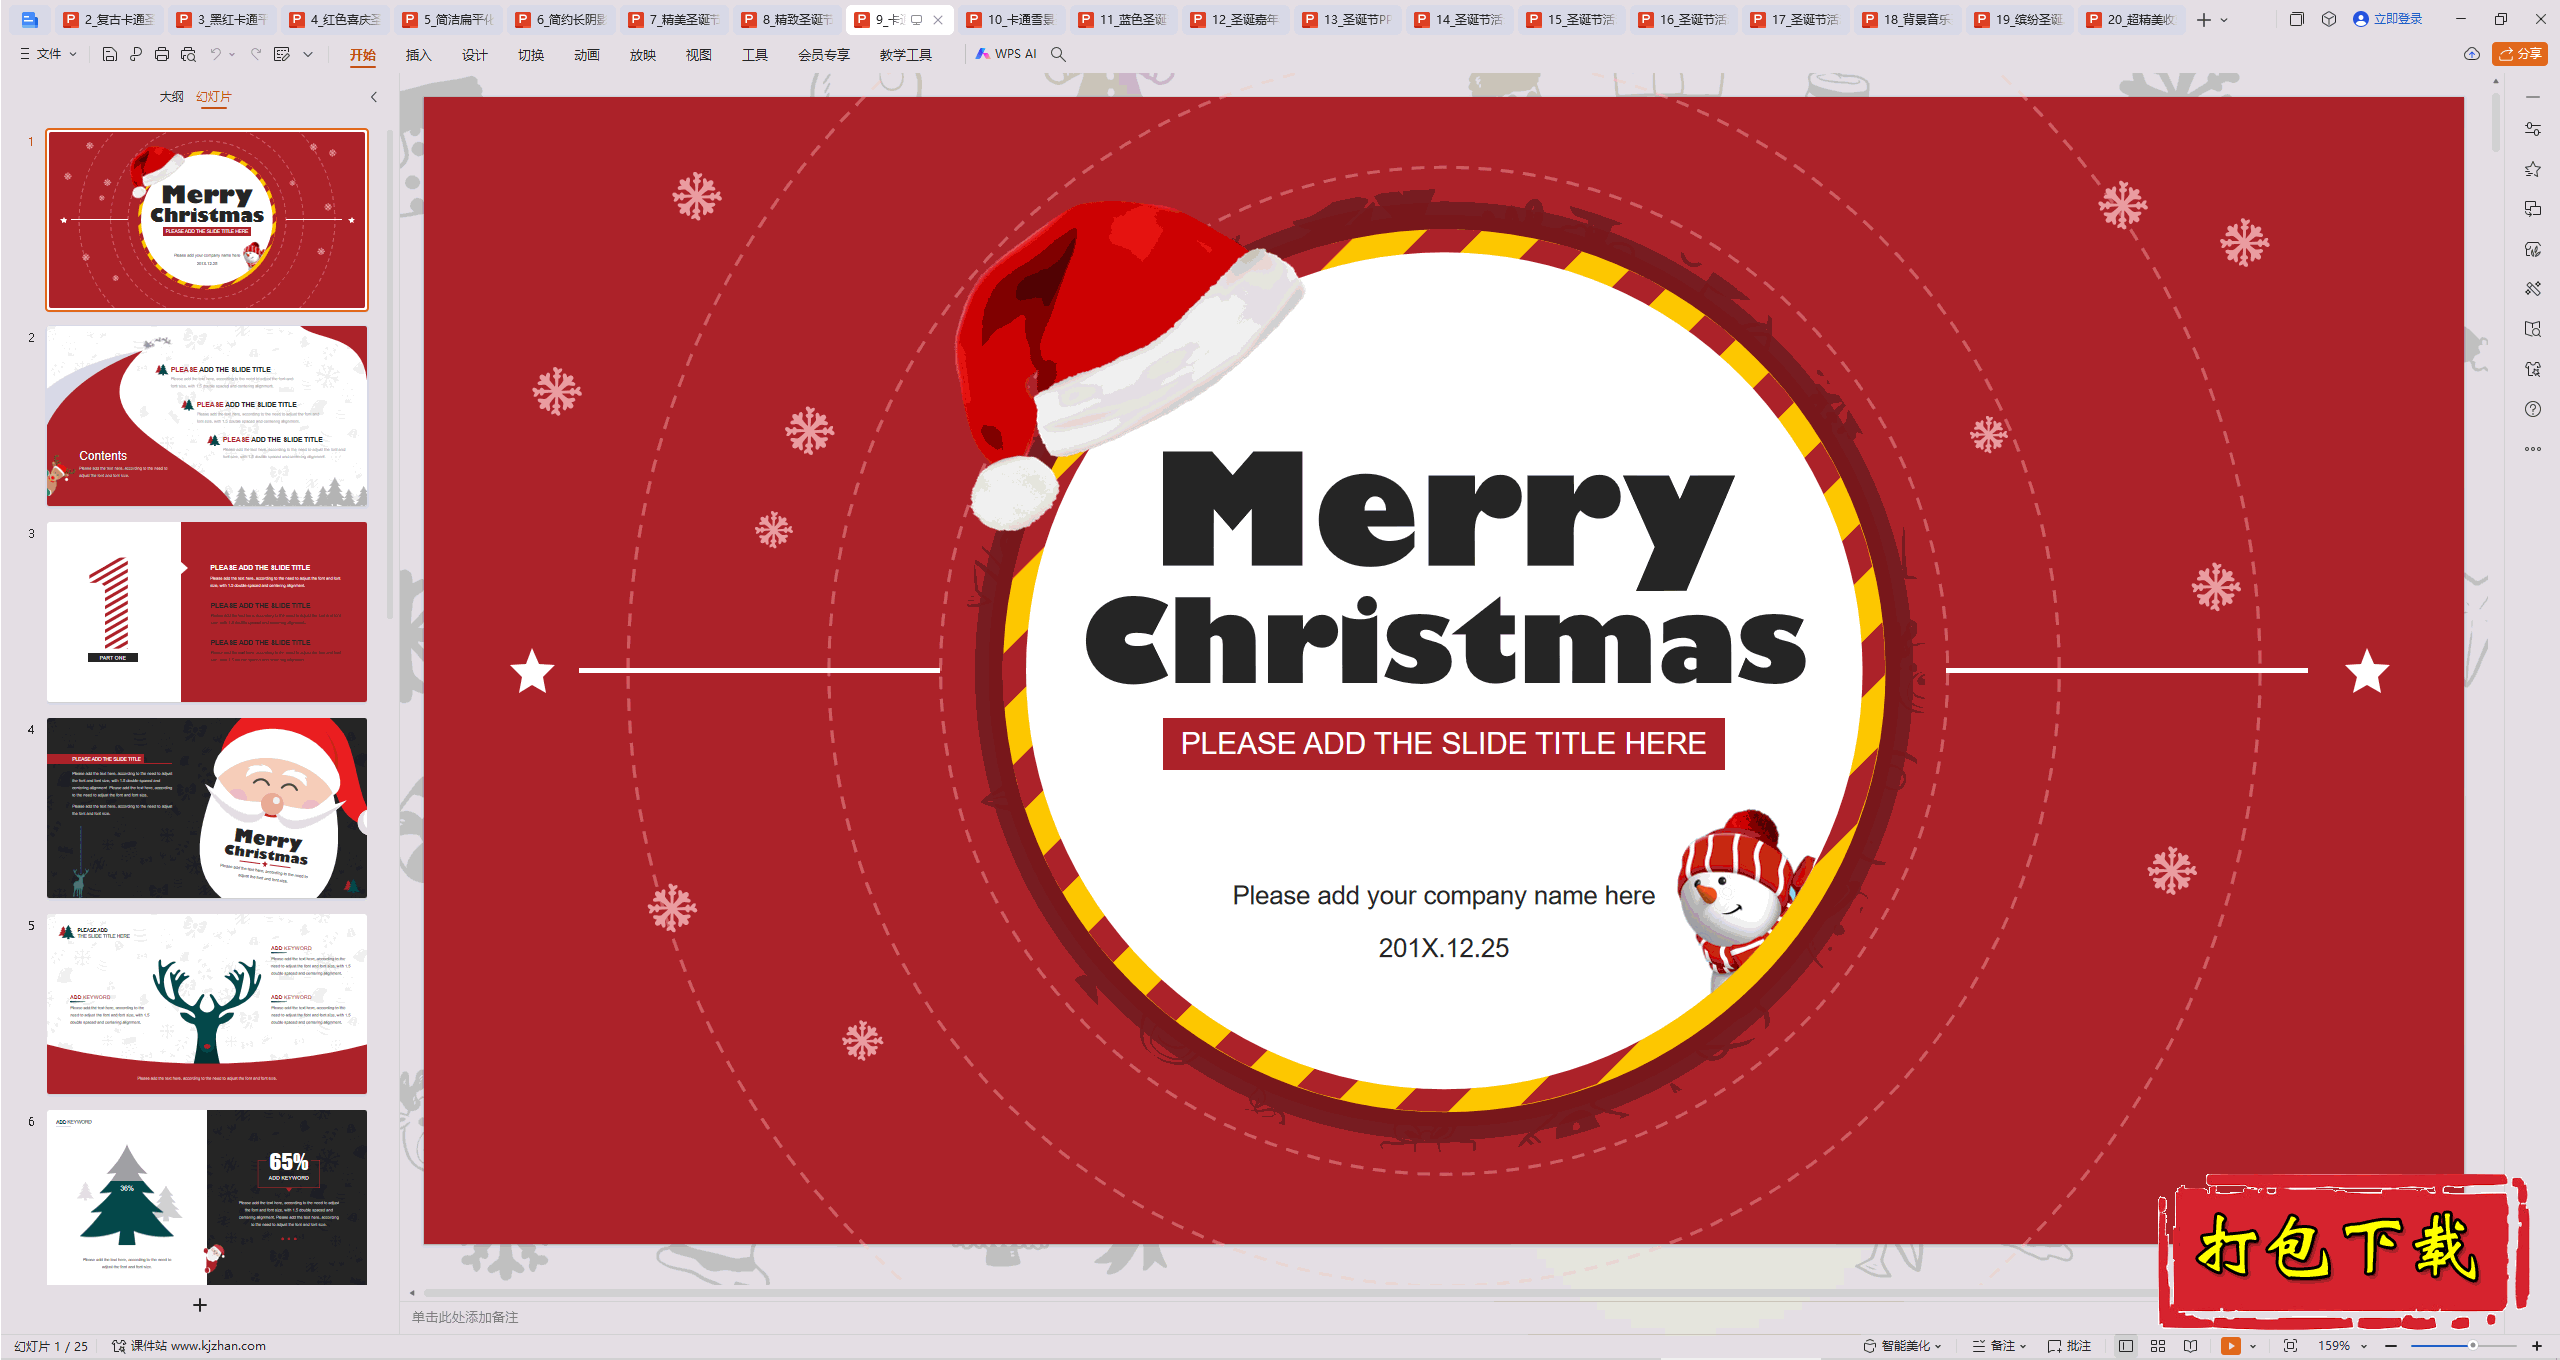
Task: Select slide 4 Santa thumbnail
Action: click(x=207, y=807)
